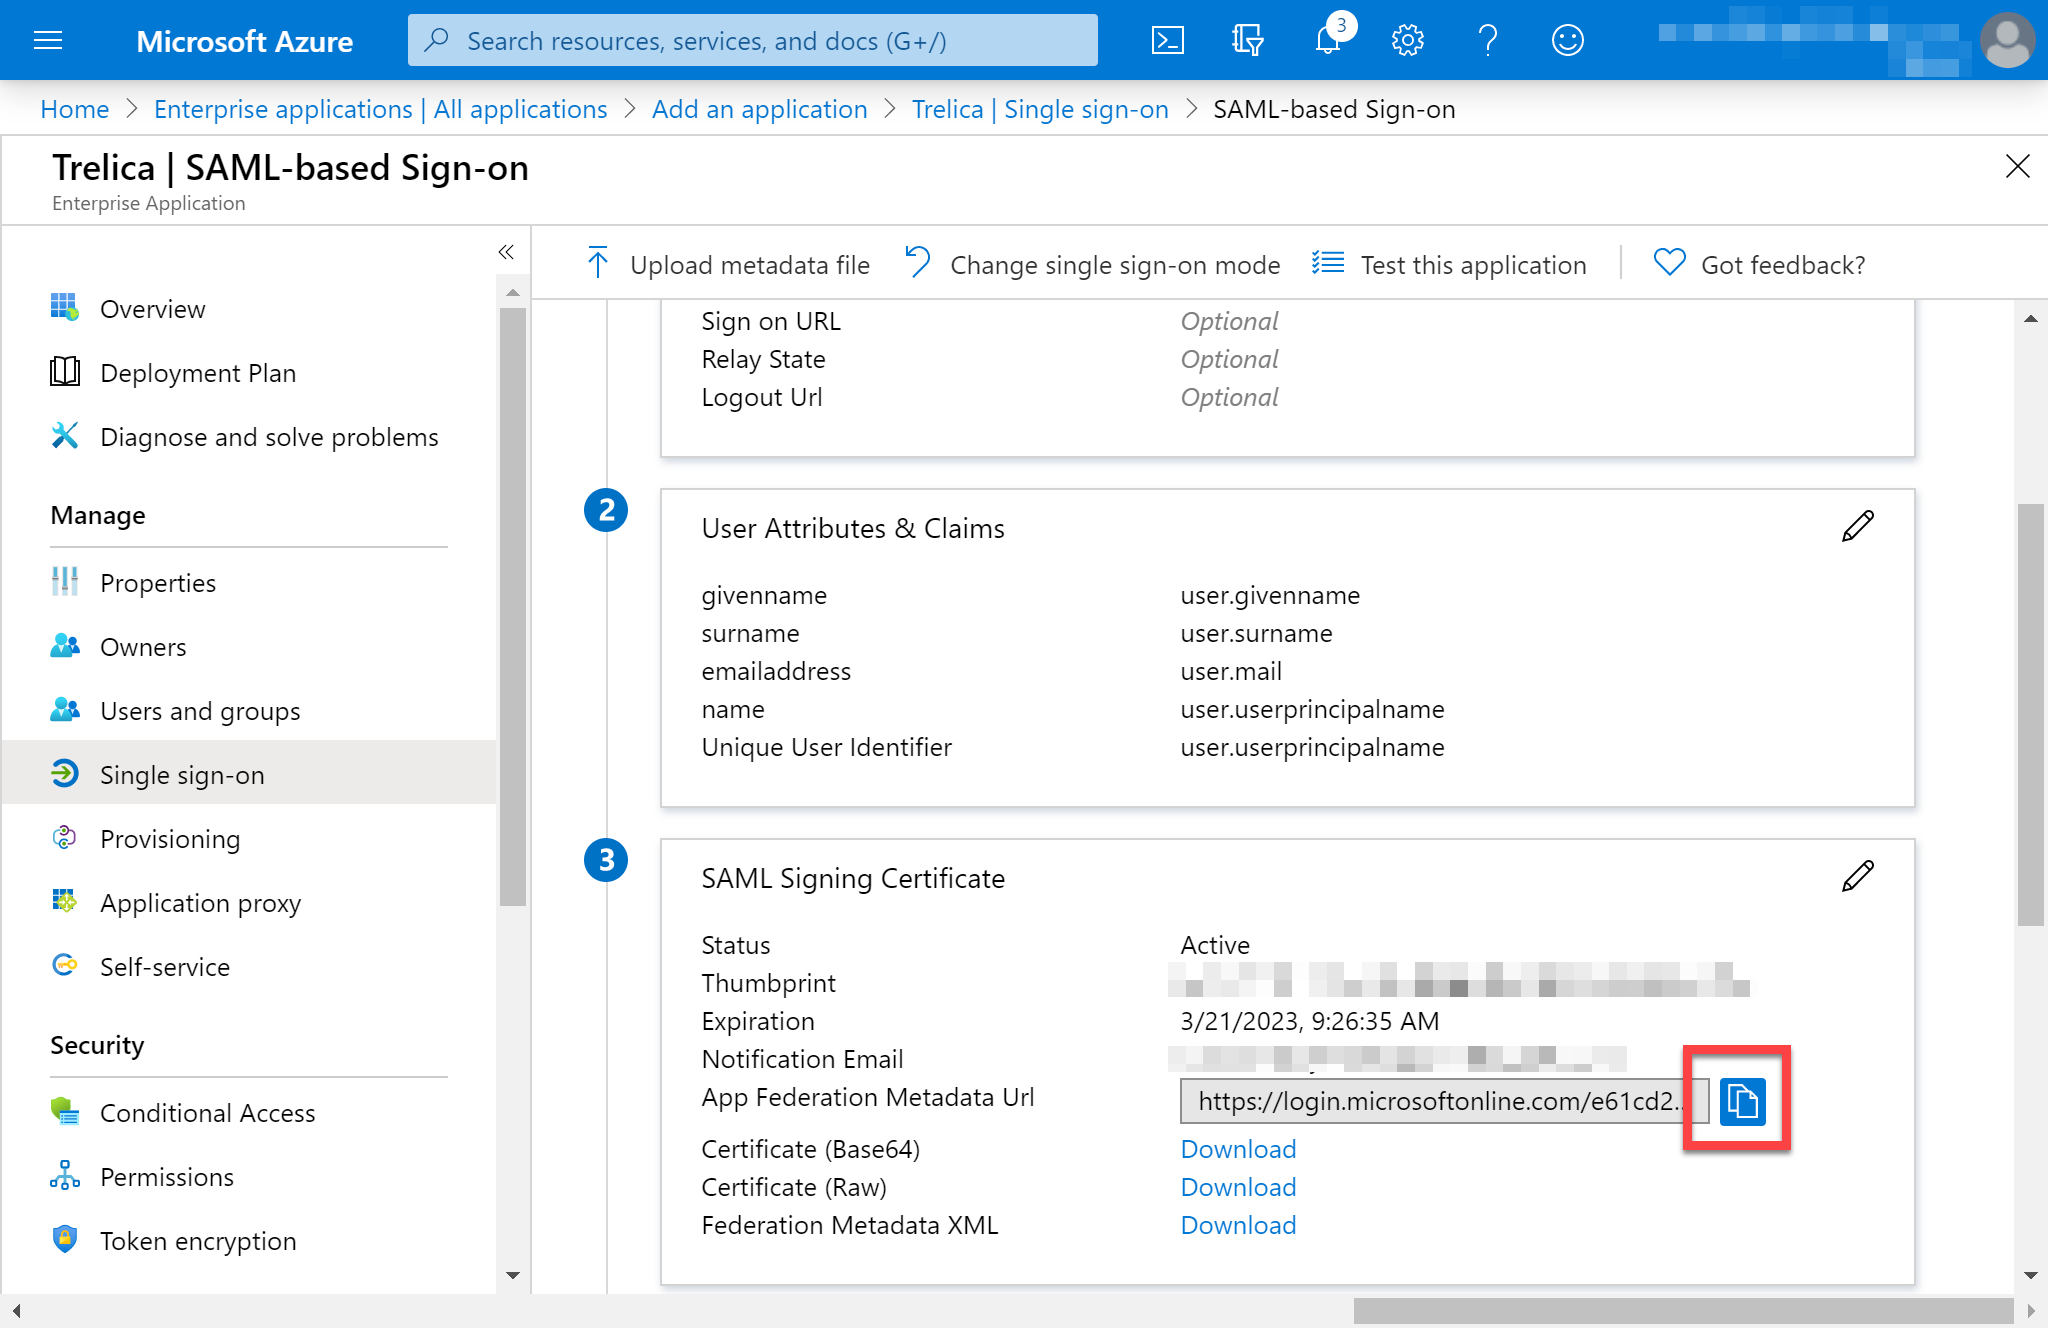Open Self-service in the sidebar
The height and width of the screenshot is (1328, 2048).
[x=165, y=967]
